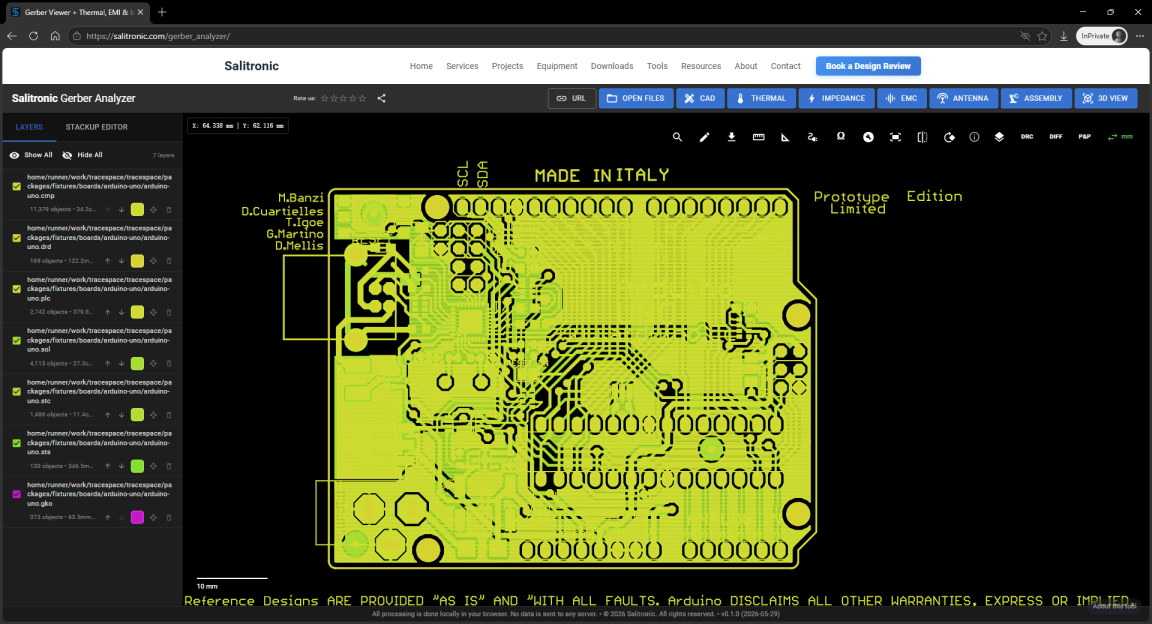
Task: Click move handle of arduino-uno.sol layer
Action: 154,364
